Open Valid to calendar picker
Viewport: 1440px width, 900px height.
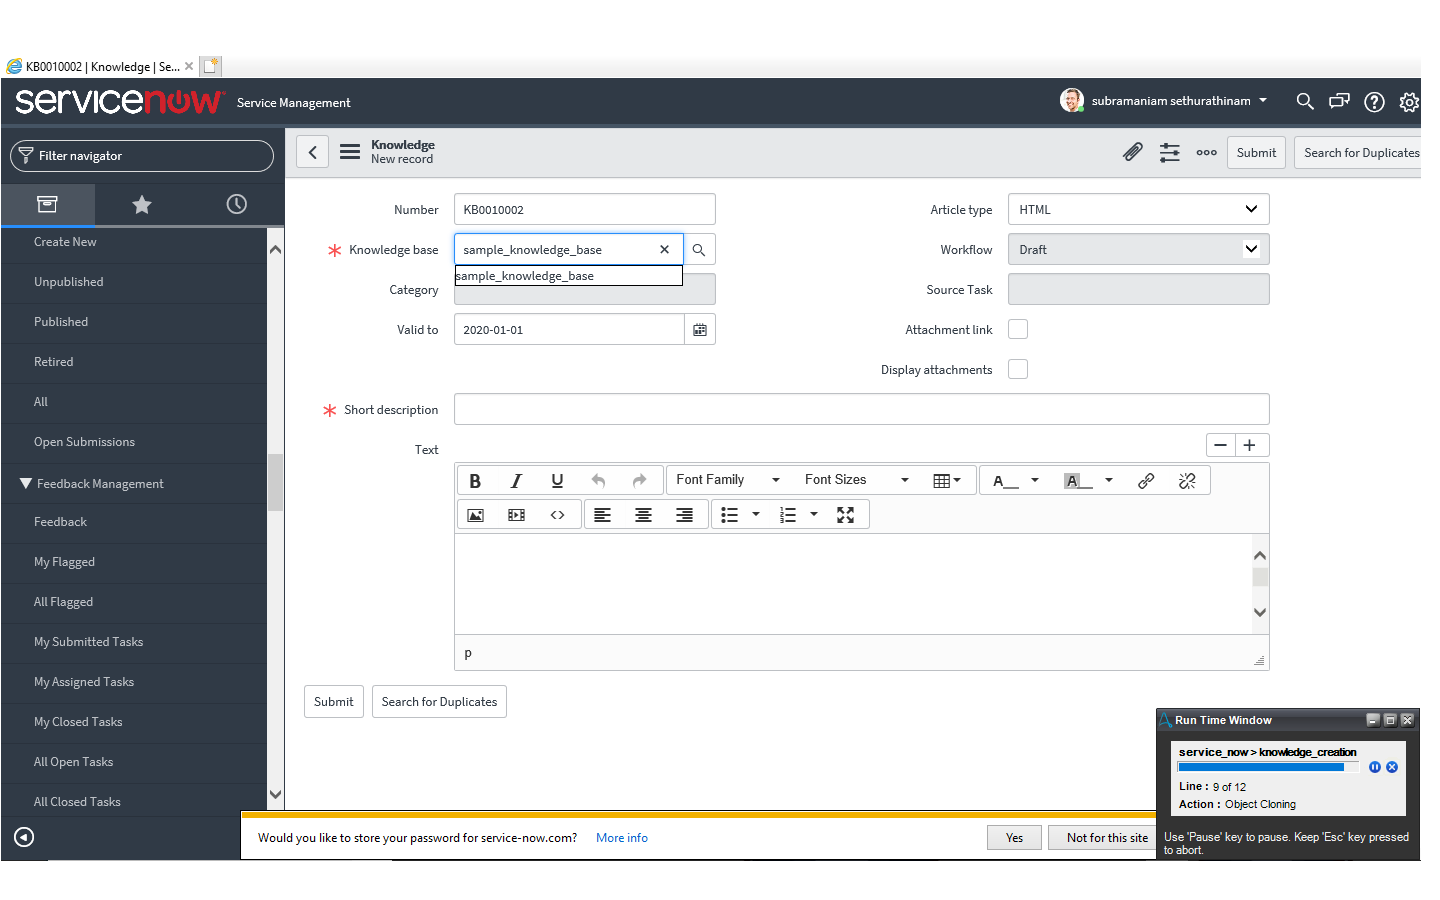(700, 330)
